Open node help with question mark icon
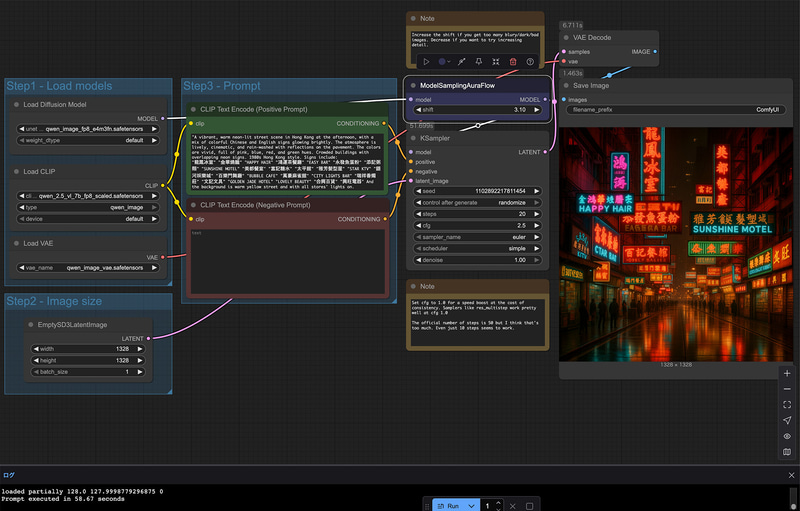The width and height of the screenshot is (800, 511). (x=530, y=62)
